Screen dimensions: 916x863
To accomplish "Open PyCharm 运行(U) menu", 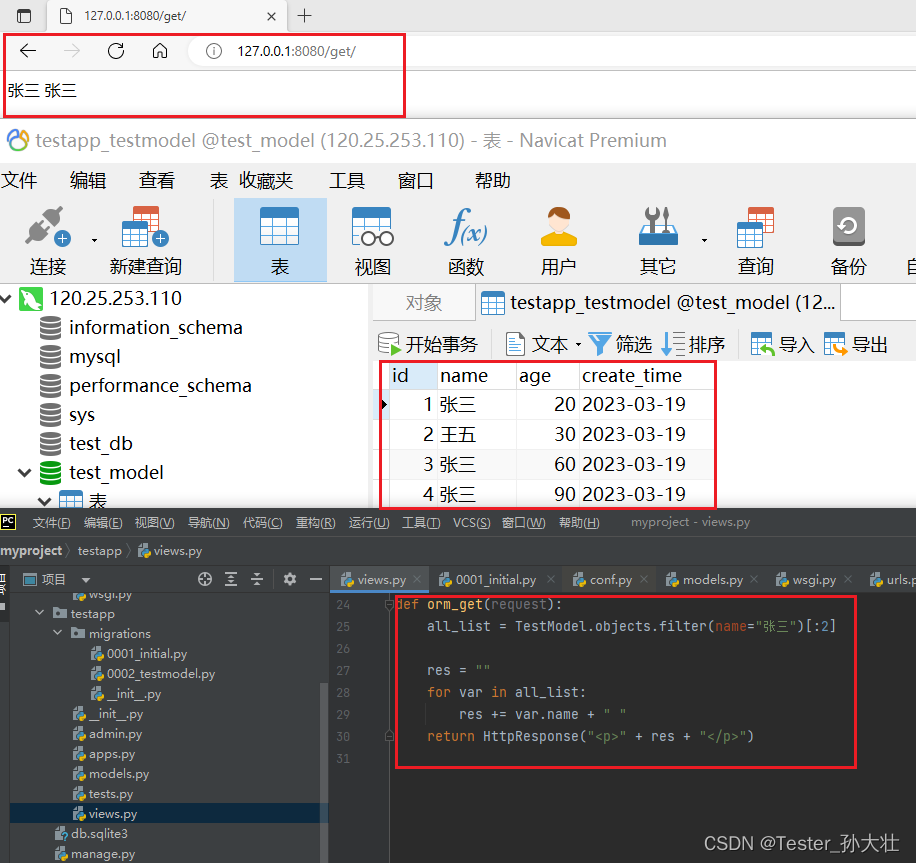I will (x=369, y=523).
